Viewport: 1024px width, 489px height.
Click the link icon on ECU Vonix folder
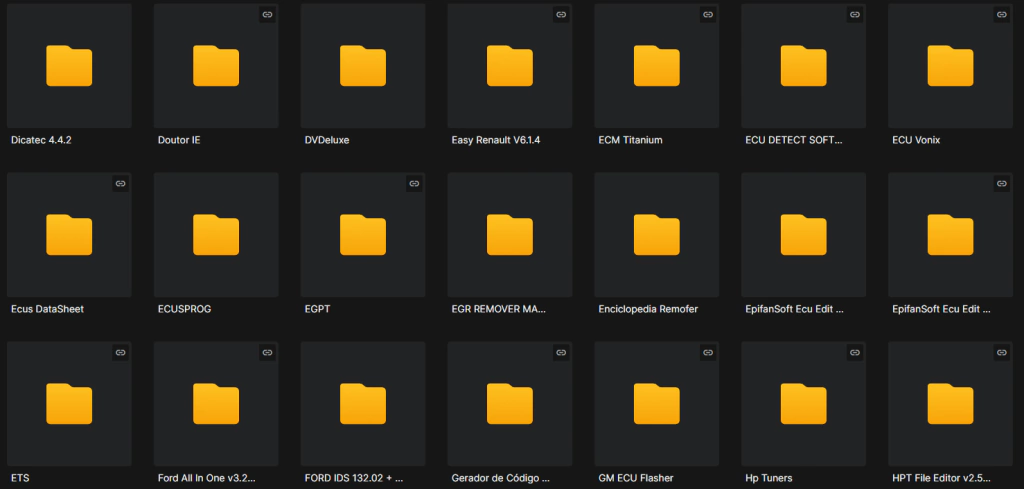point(1002,15)
